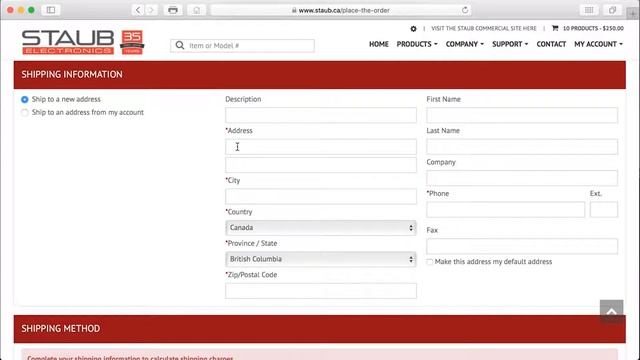Click the Zip/Postal Code field

coord(321,291)
